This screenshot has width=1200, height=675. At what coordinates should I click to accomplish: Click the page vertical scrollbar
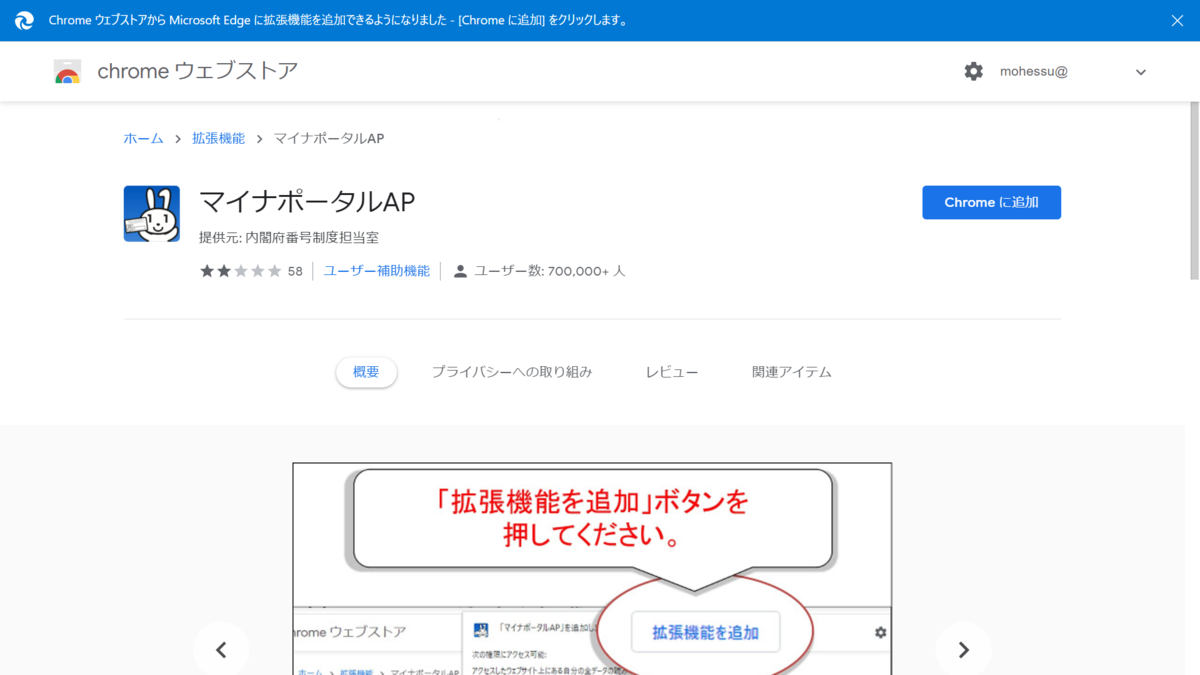[x=1192, y=190]
